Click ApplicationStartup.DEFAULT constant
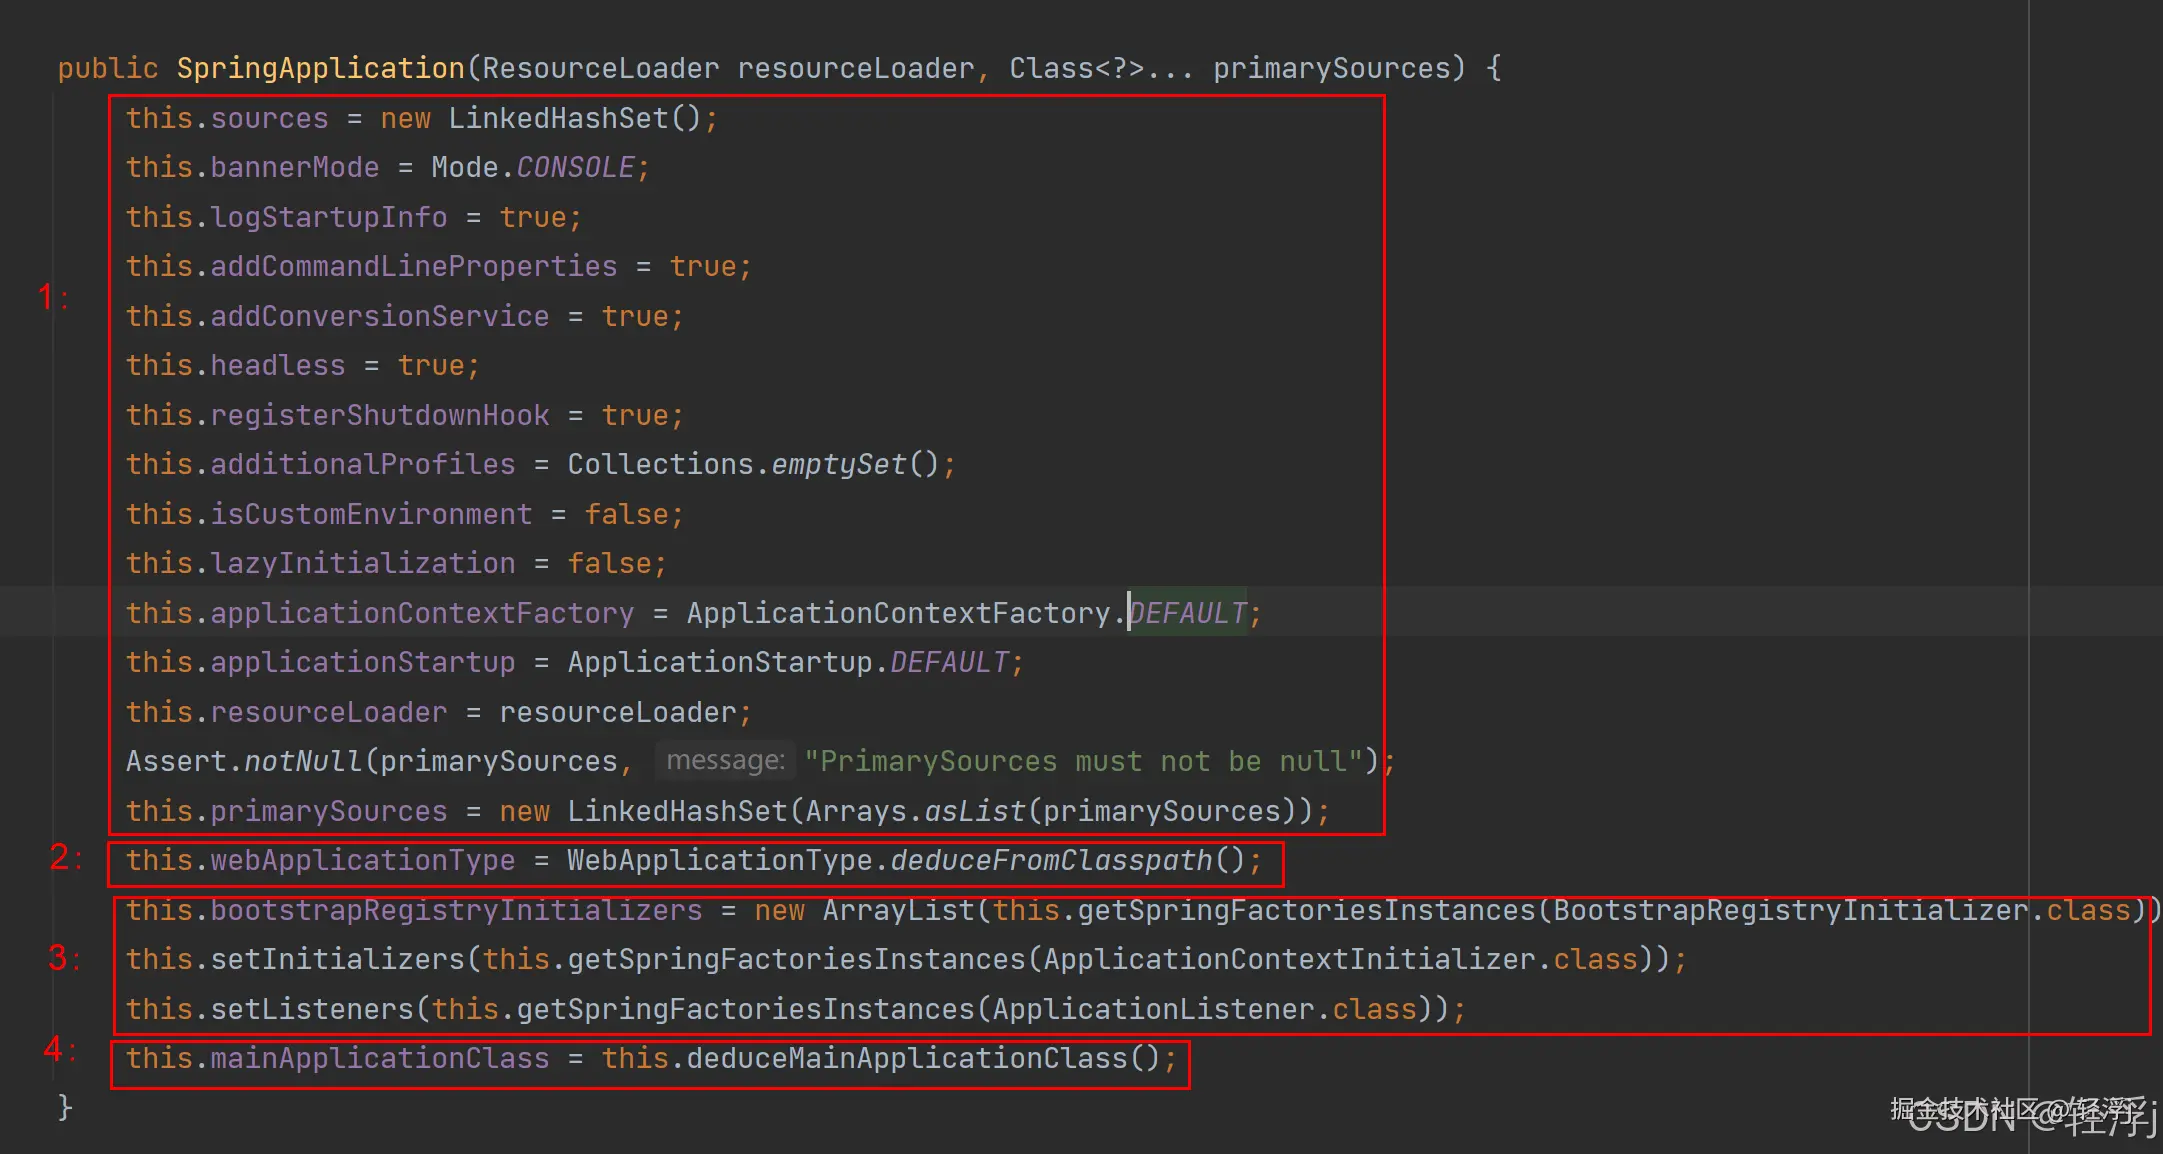2163x1154 pixels. (948, 662)
